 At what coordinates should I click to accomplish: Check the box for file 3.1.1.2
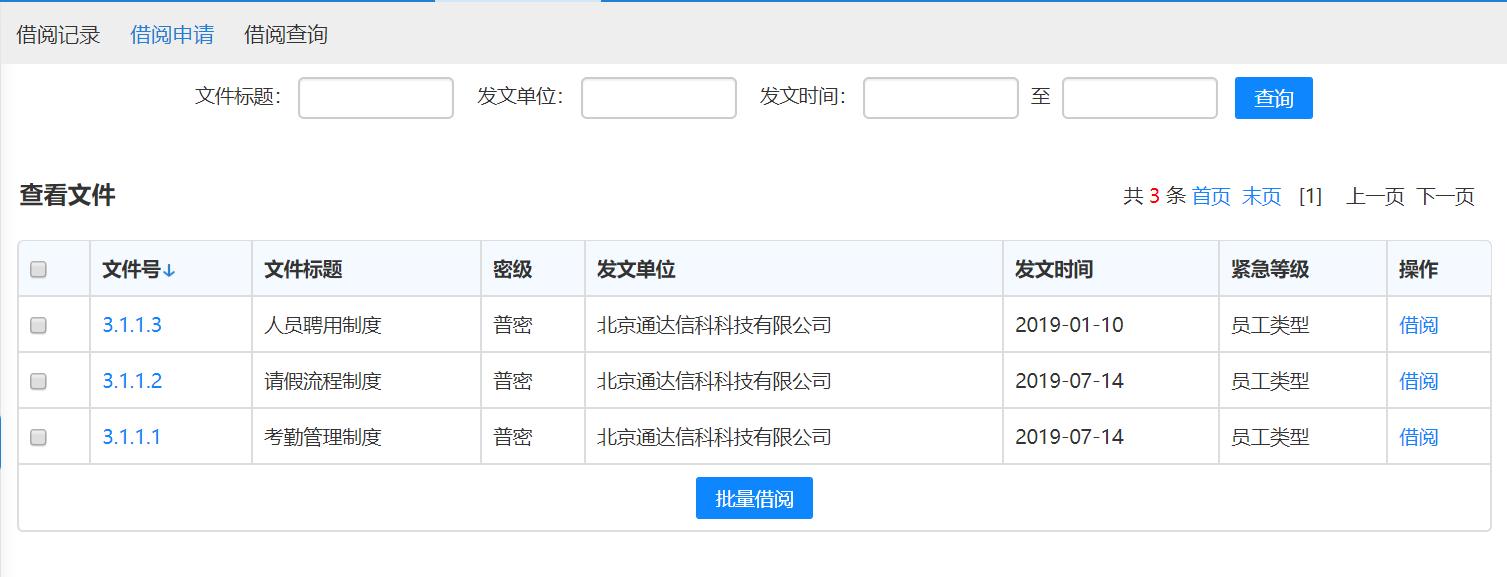38,381
